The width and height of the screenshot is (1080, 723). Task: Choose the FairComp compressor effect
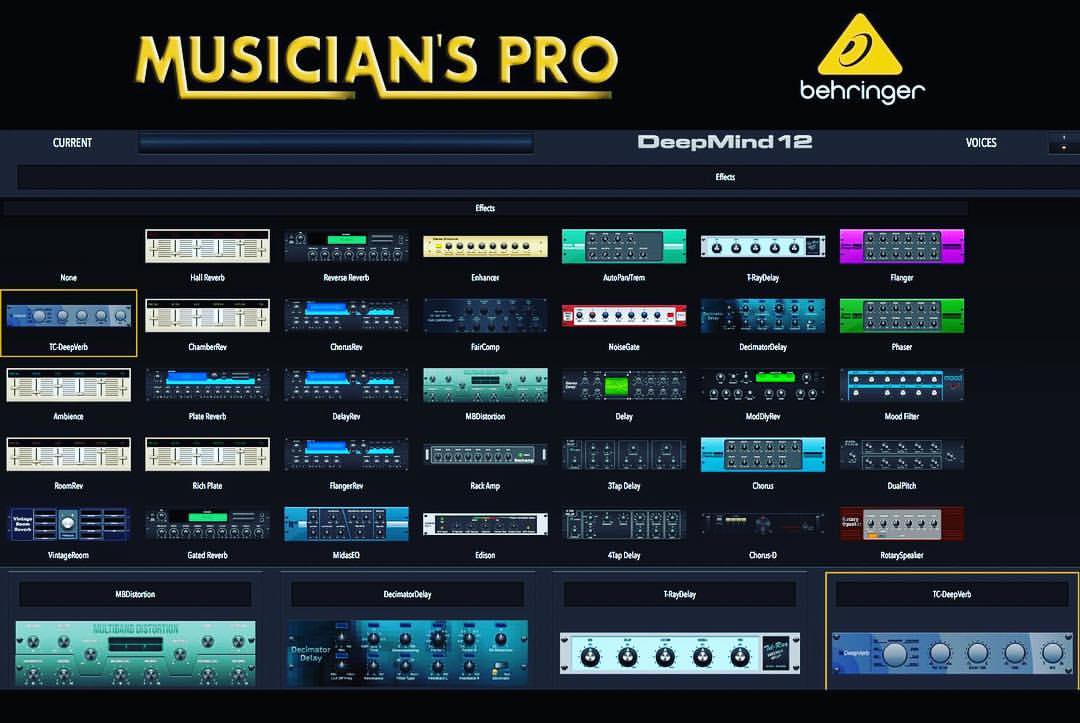coord(485,315)
